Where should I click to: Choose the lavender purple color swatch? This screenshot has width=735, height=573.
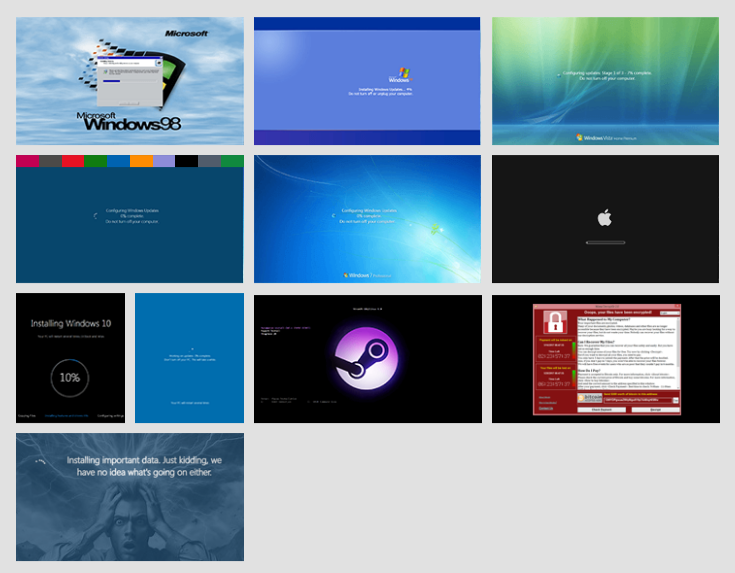coord(164,161)
